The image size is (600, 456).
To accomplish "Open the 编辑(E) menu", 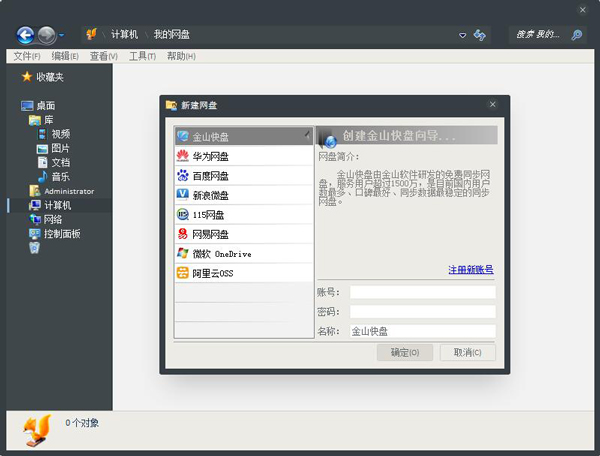I will coord(65,56).
